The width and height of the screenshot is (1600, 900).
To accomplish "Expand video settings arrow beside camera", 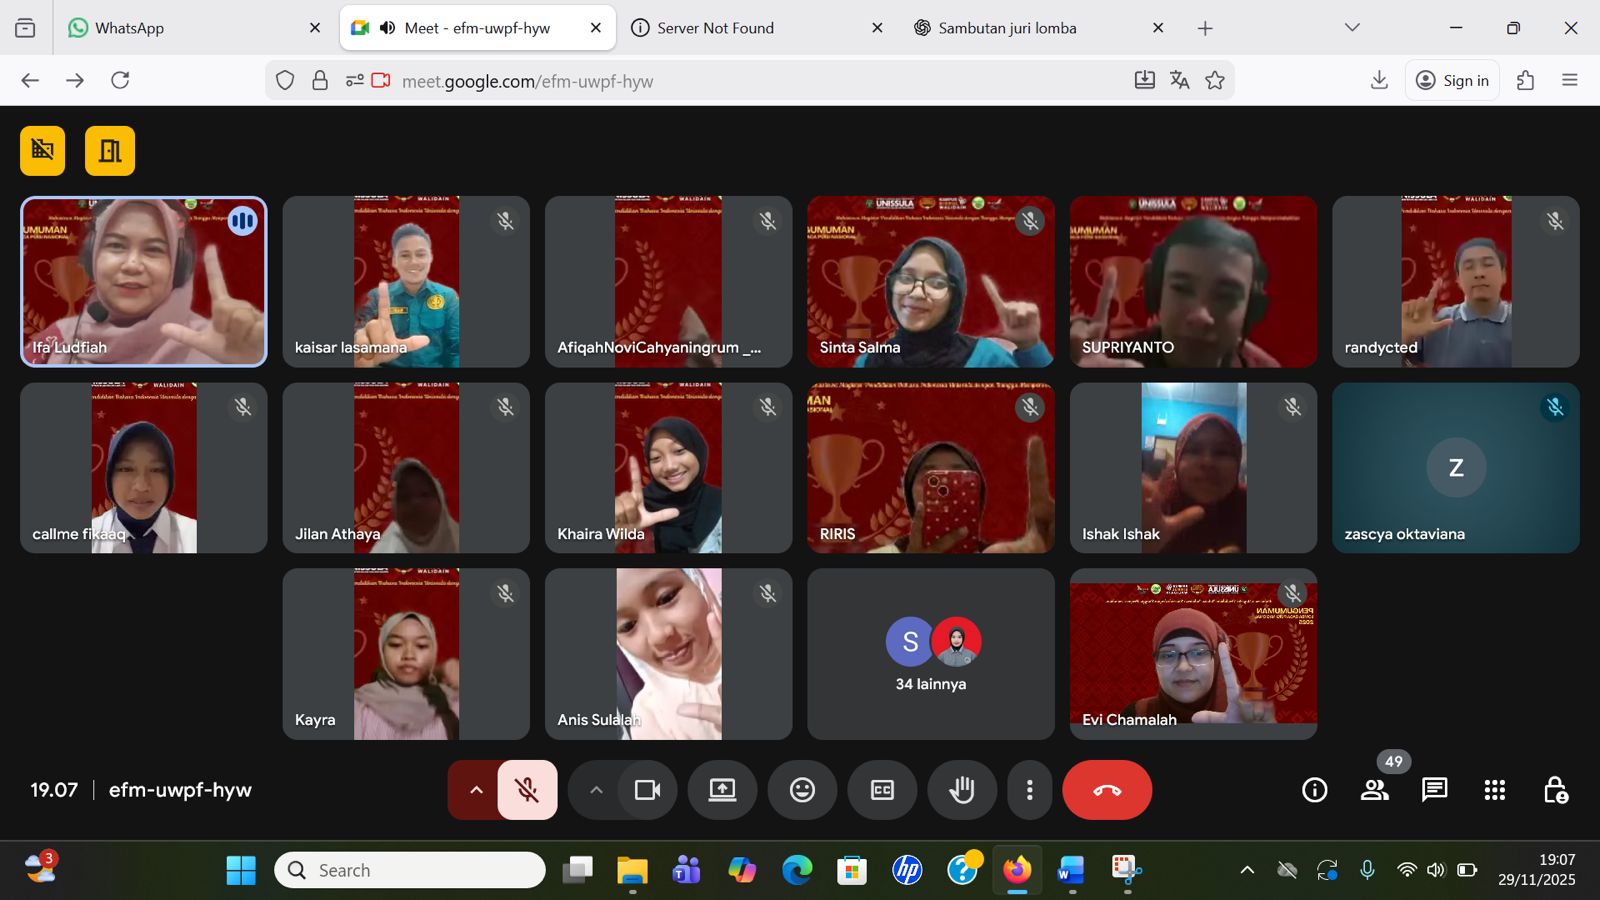I will [596, 790].
